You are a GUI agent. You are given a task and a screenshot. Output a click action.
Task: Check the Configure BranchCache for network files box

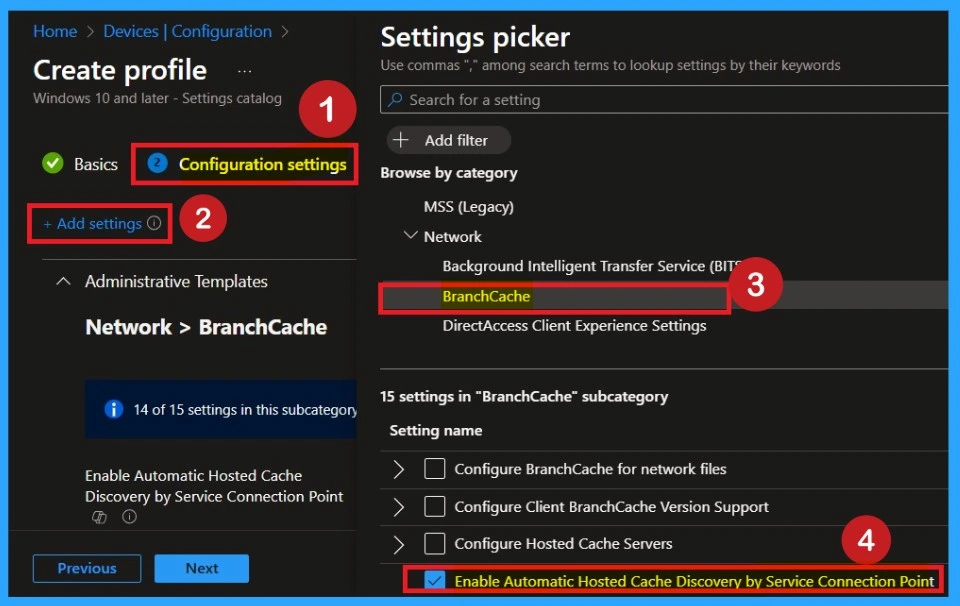click(434, 469)
